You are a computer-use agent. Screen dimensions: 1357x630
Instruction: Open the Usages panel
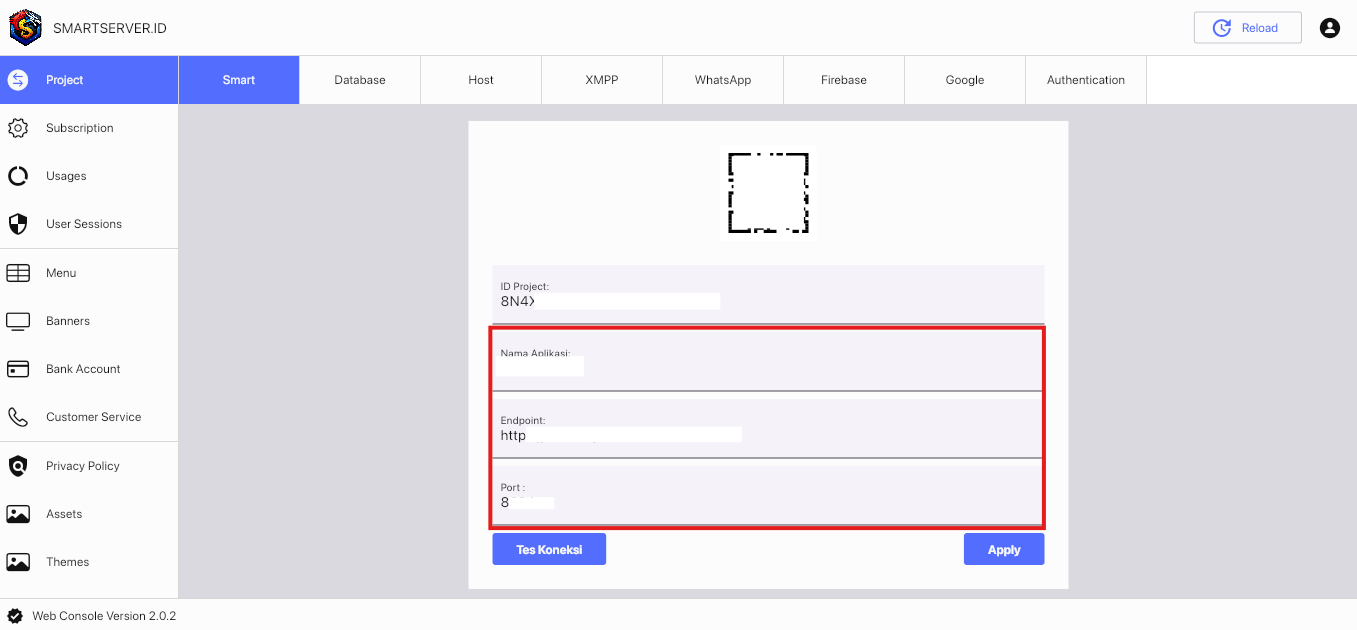(66, 175)
